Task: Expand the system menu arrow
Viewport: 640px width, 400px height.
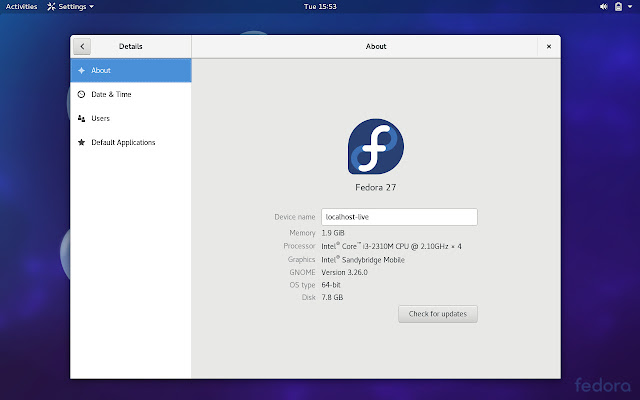Action: [x=630, y=7]
